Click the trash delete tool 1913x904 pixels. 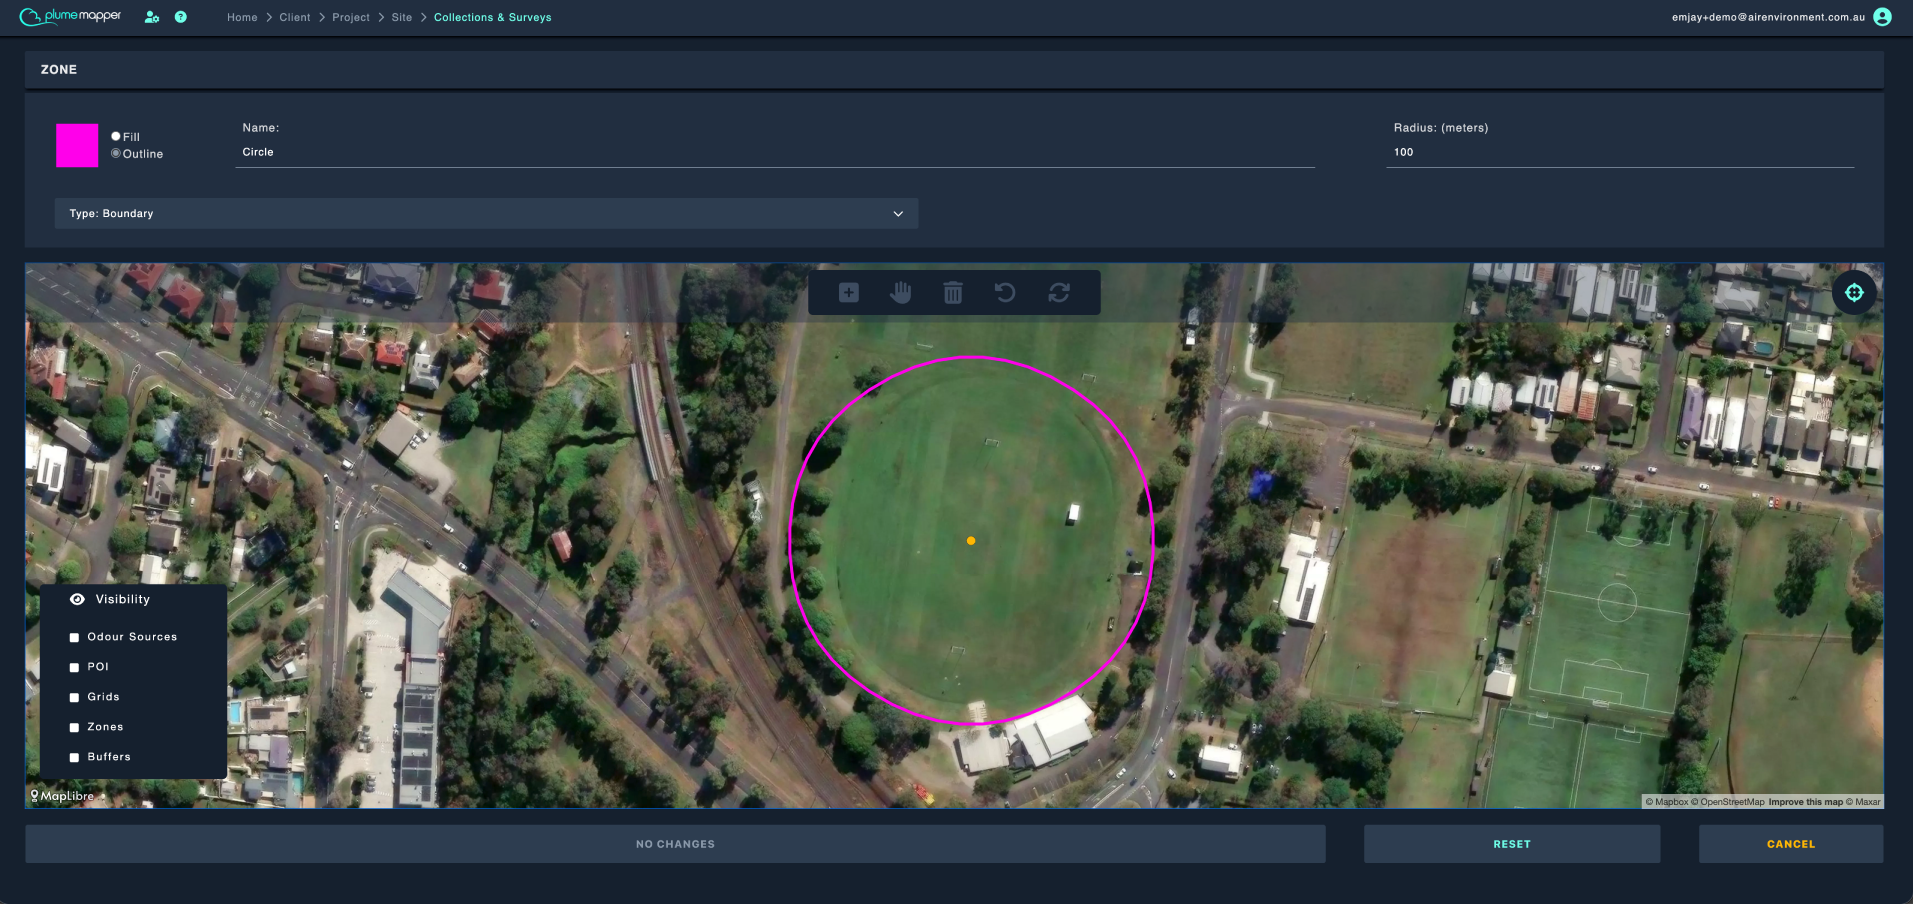(x=953, y=292)
